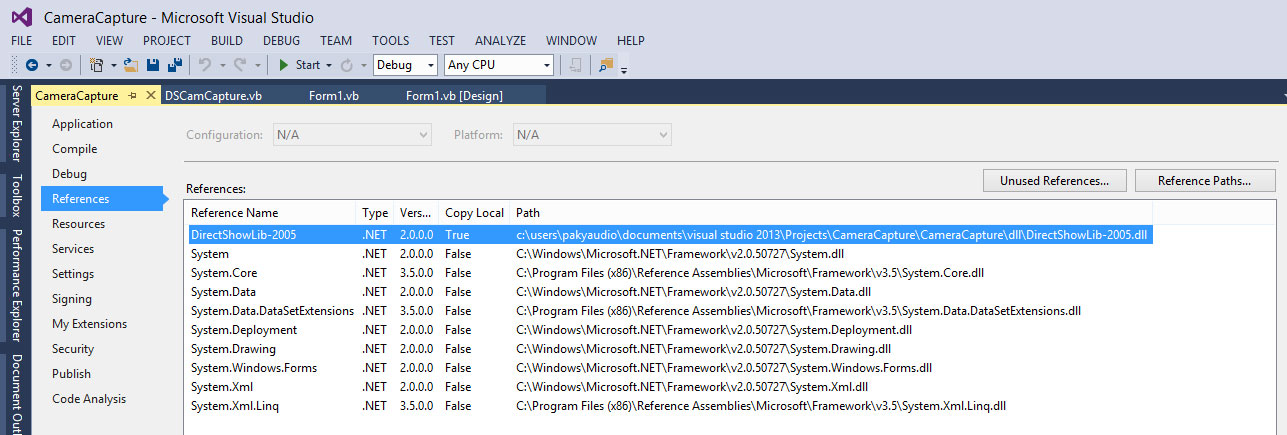Open the TOOLS menu
This screenshot has width=1287, height=435.
coord(391,41)
